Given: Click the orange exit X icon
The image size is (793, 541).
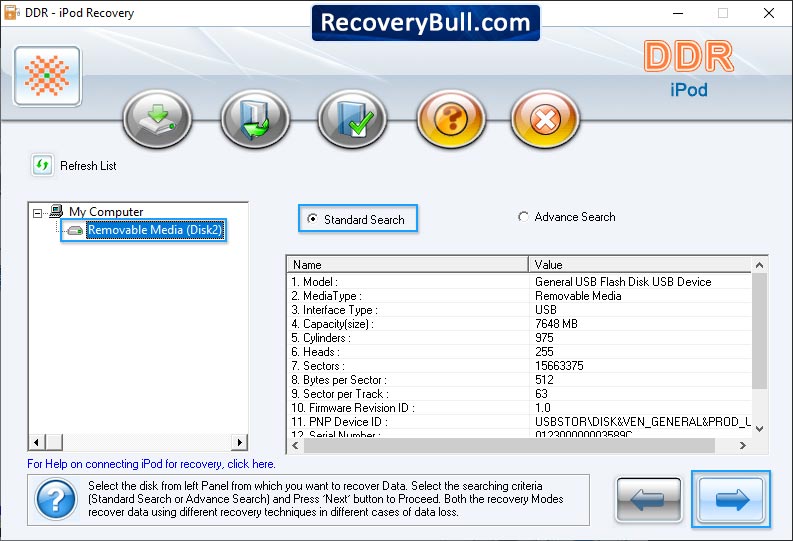Looking at the screenshot, I should 545,121.
